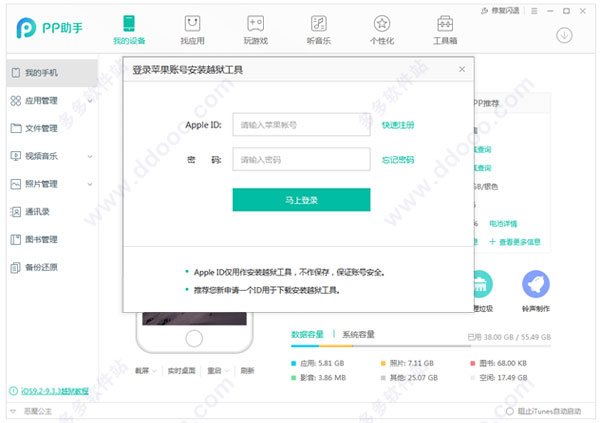Viewport: 600px width, 423px height.
Task: Click the PP助手 logo
Action: (49, 28)
